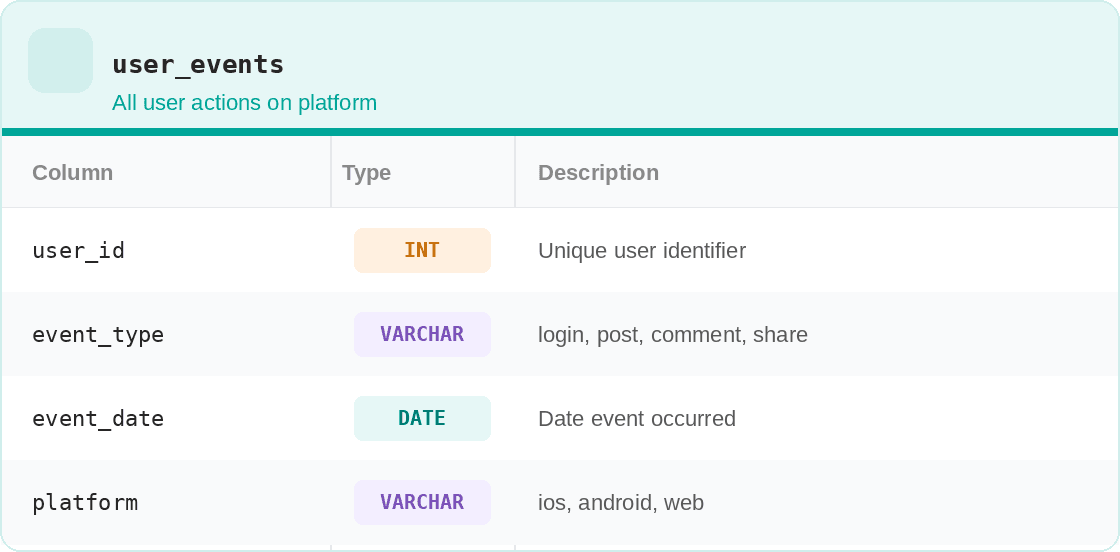The image size is (1120, 552).
Task: Select the event_date column name
Action: coord(98,418)
